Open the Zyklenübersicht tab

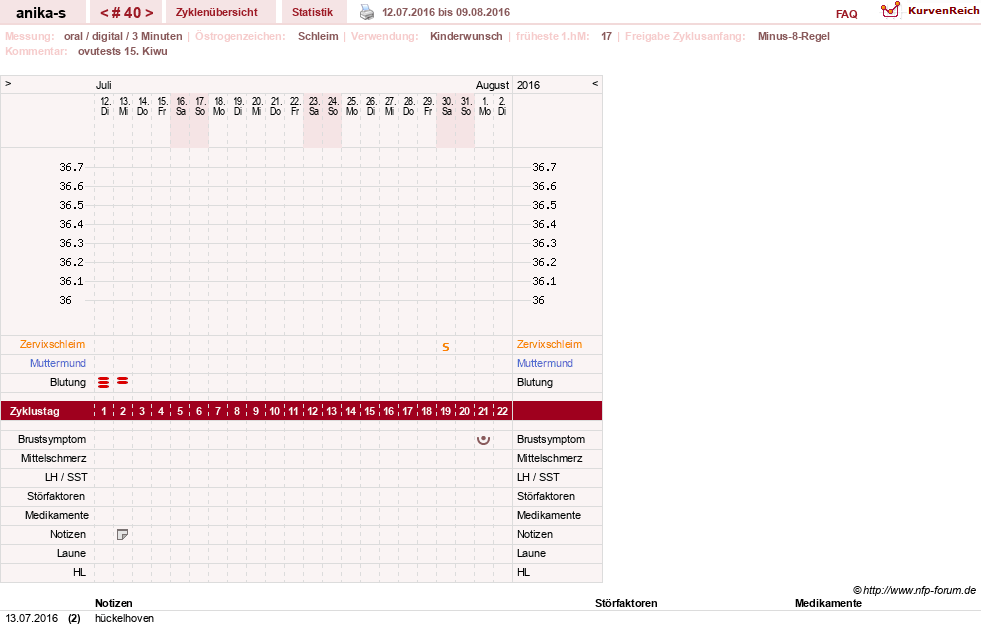[x=216, y=12]
